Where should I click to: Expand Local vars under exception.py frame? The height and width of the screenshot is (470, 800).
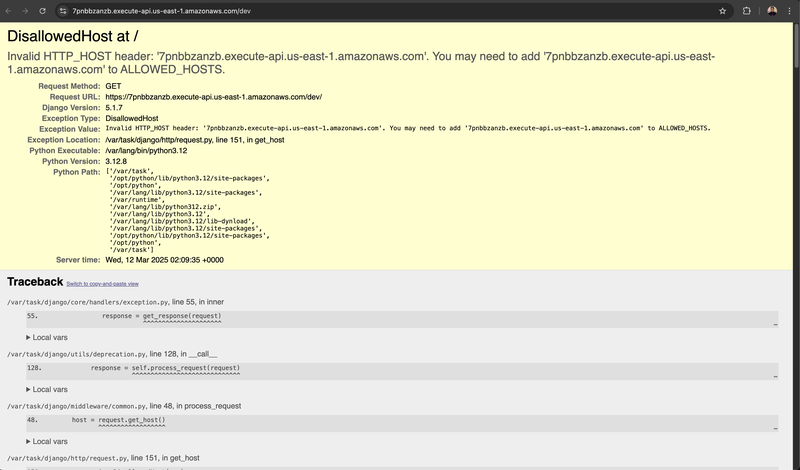(47, 337)
